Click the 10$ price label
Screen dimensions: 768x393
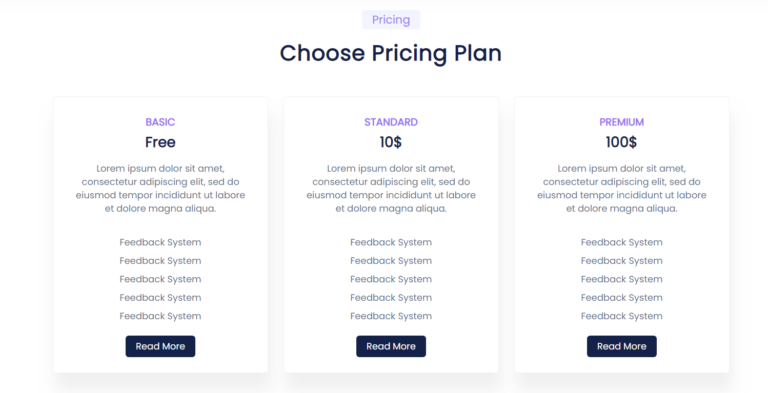click(391, 142)
